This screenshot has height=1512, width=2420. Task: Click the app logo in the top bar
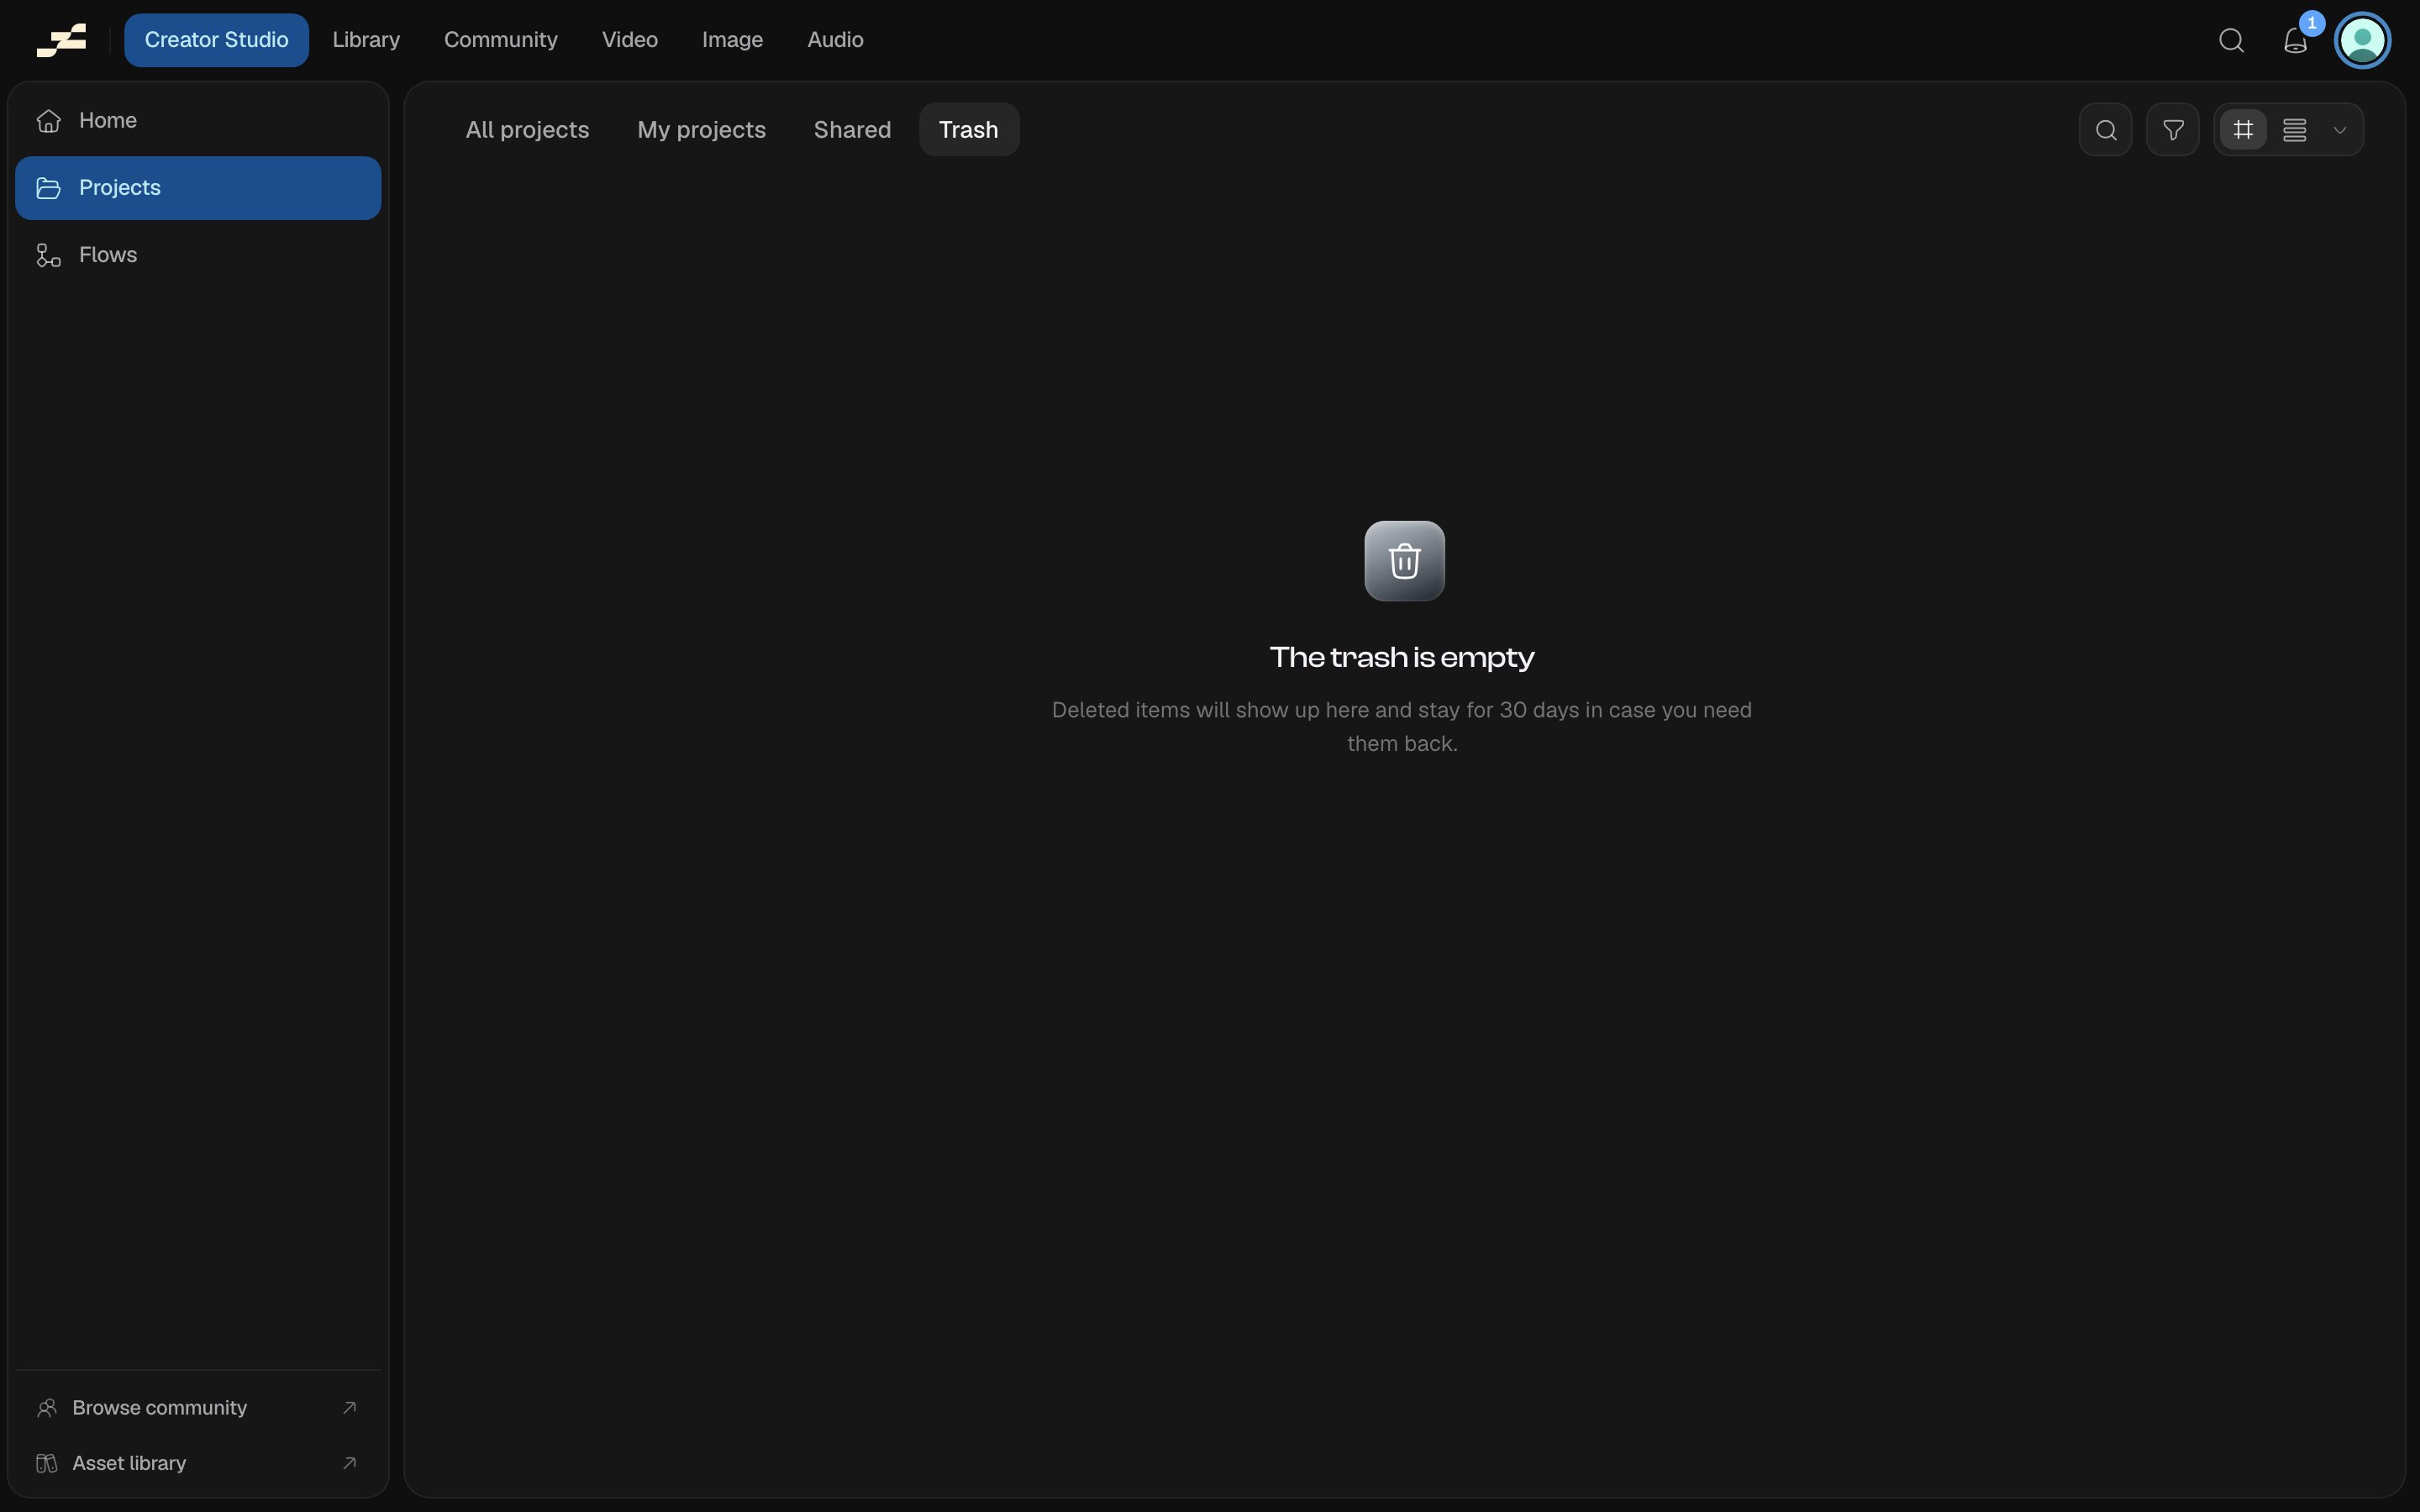[61, 40]
